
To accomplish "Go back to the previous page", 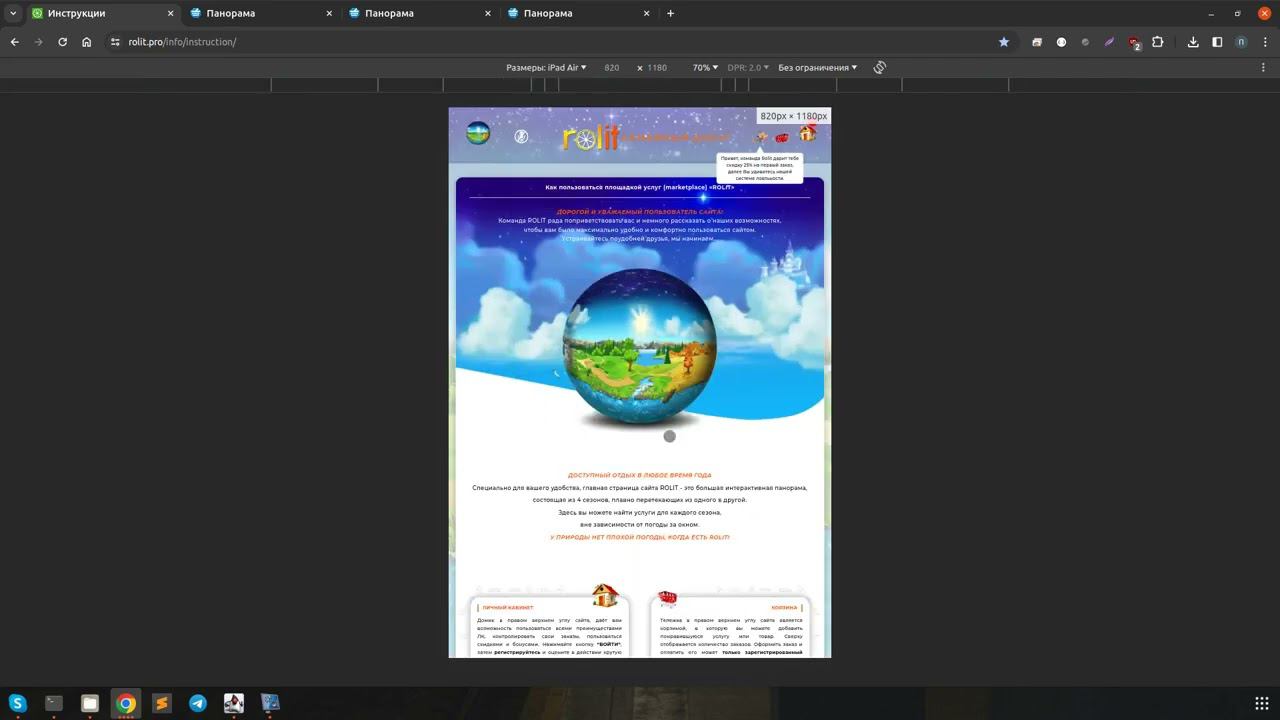I will coord(15,42).
